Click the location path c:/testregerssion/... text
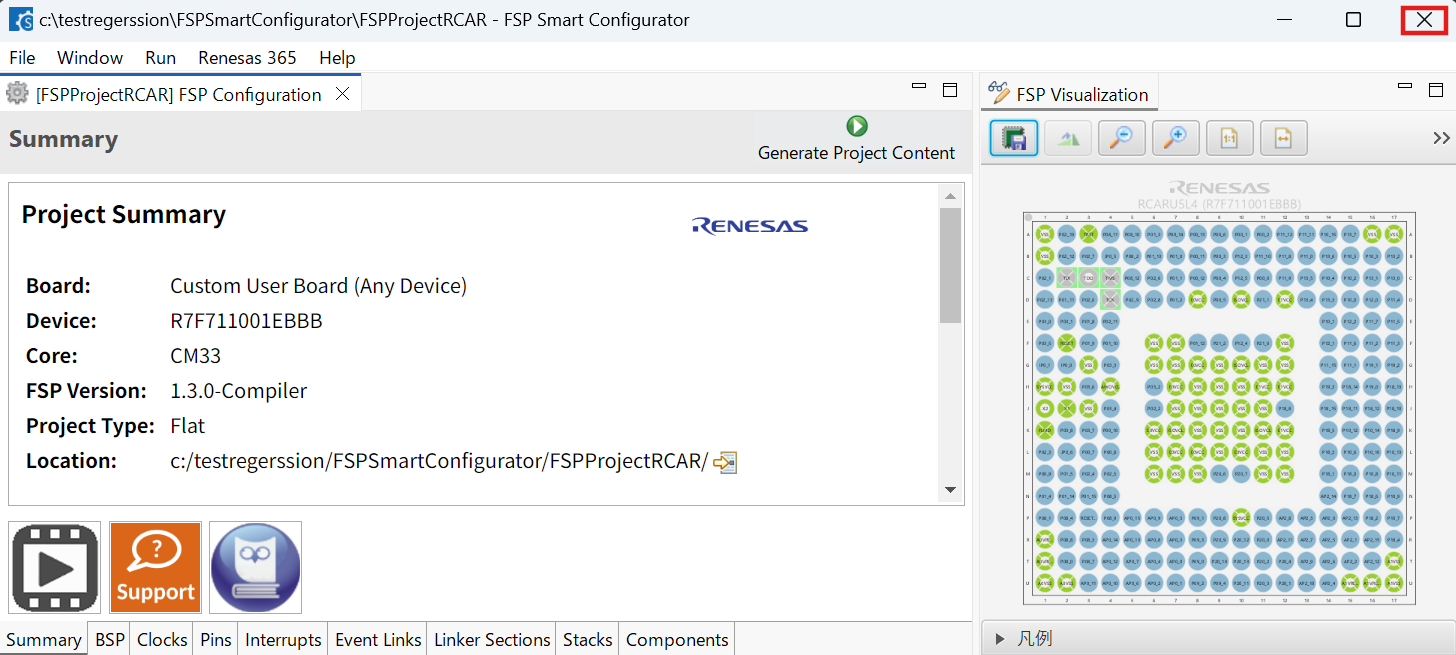The height and width of the screenshot is (655, 1456). click(x=439, y=461)
